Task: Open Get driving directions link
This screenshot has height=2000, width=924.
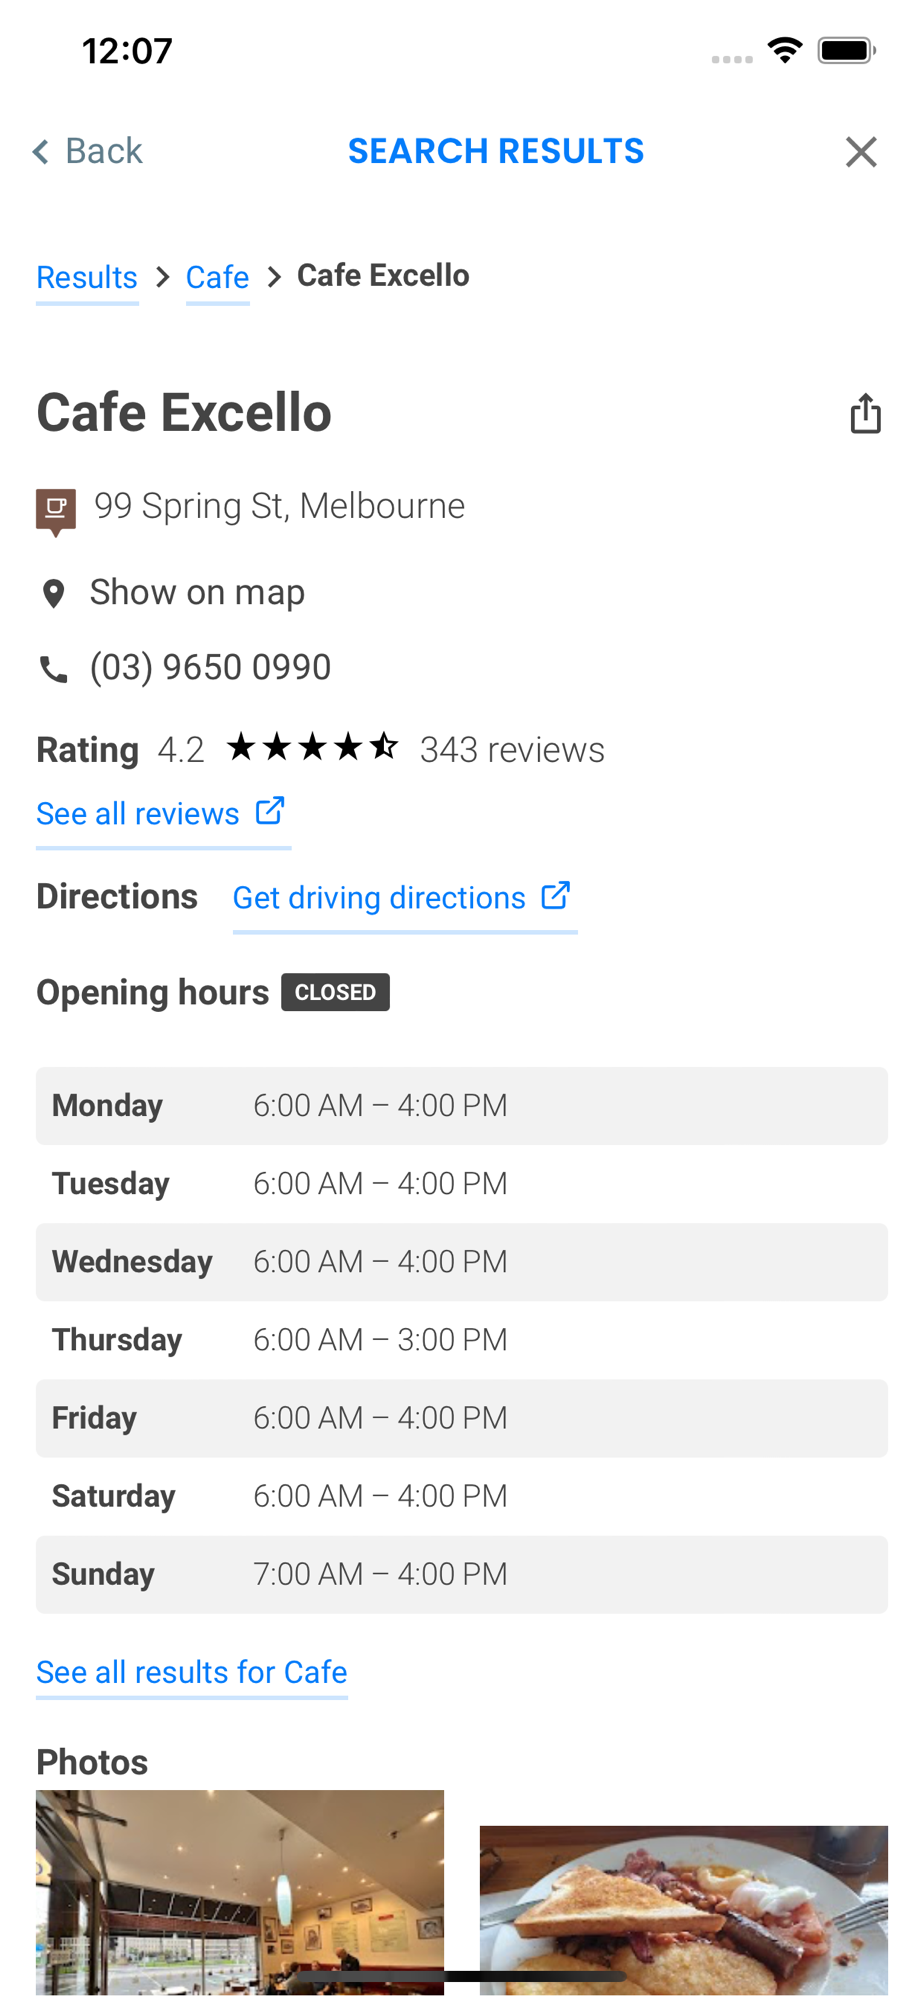Action: coord(379,898)
